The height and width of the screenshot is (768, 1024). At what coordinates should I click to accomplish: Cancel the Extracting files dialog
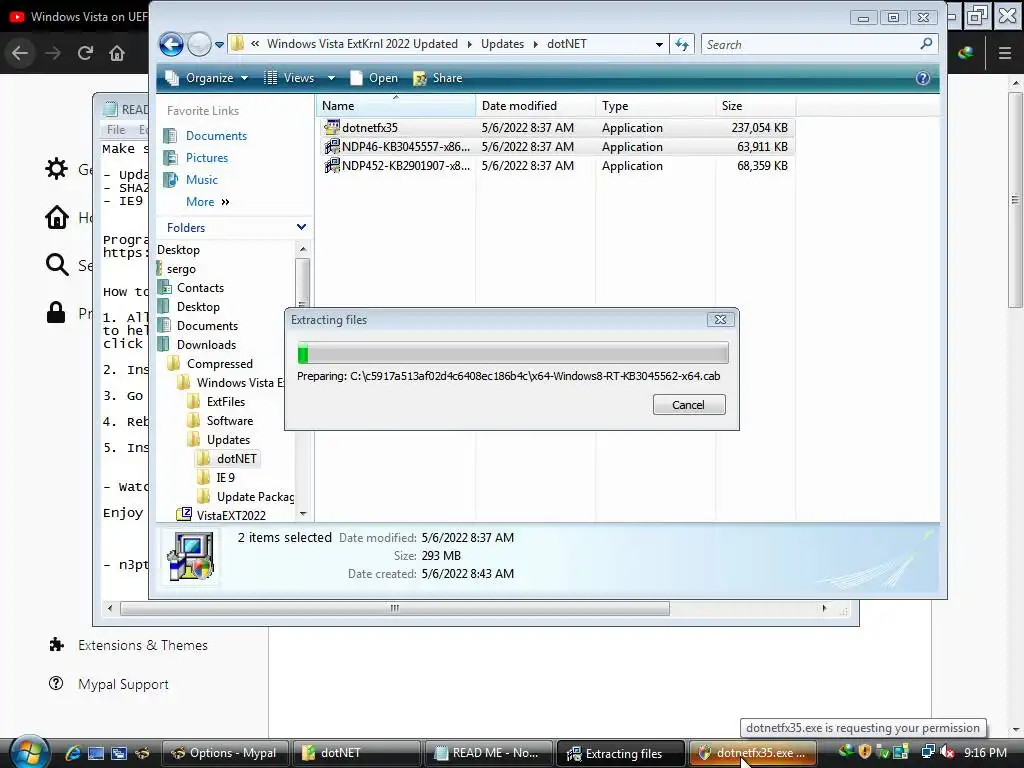(689, 405)
